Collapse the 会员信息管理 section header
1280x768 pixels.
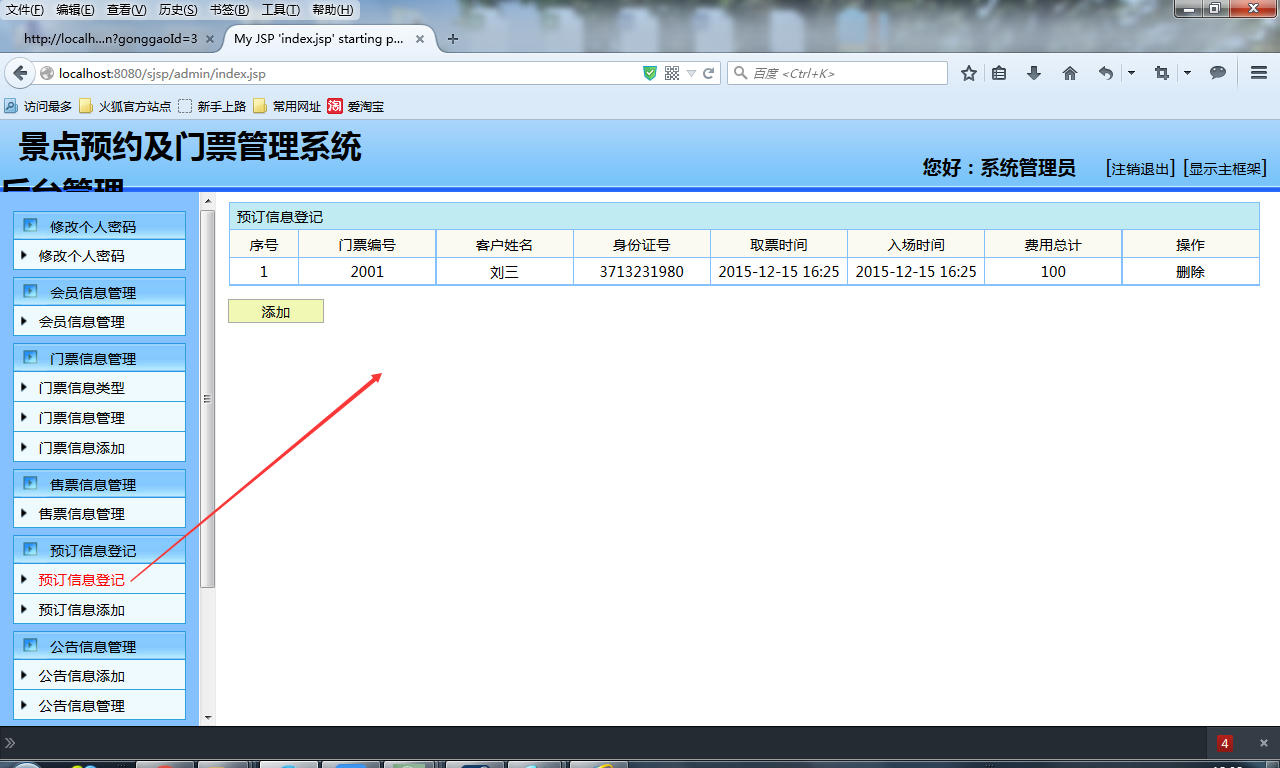[99, 293]
